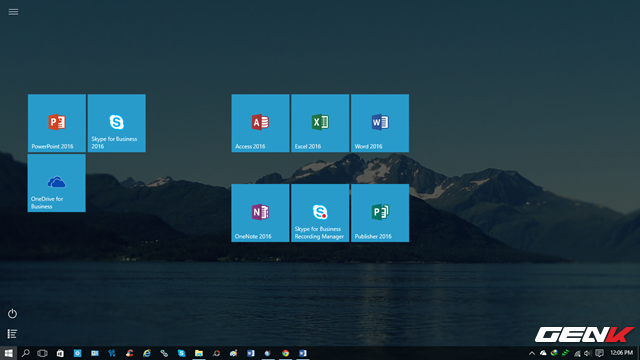Switch to Google Chrome on the taskbar

[285, 353]
